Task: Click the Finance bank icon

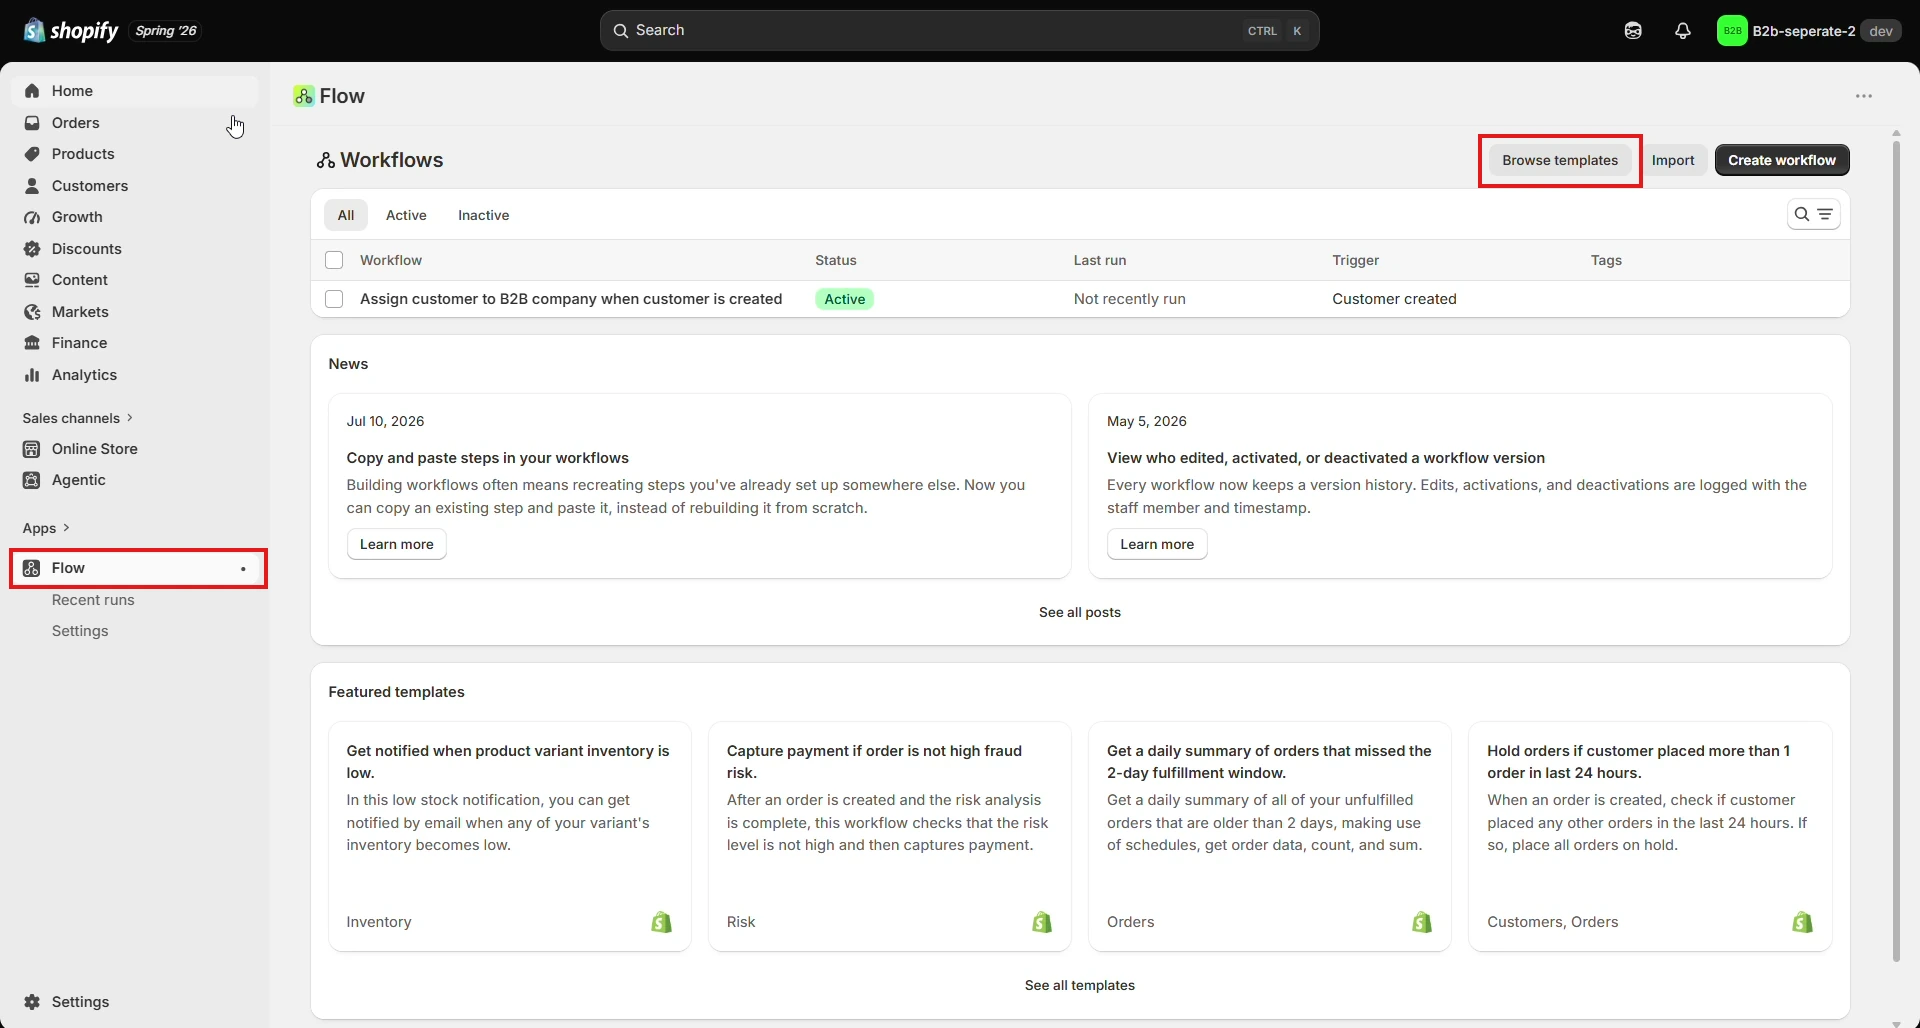Action: tap(32, 343)
